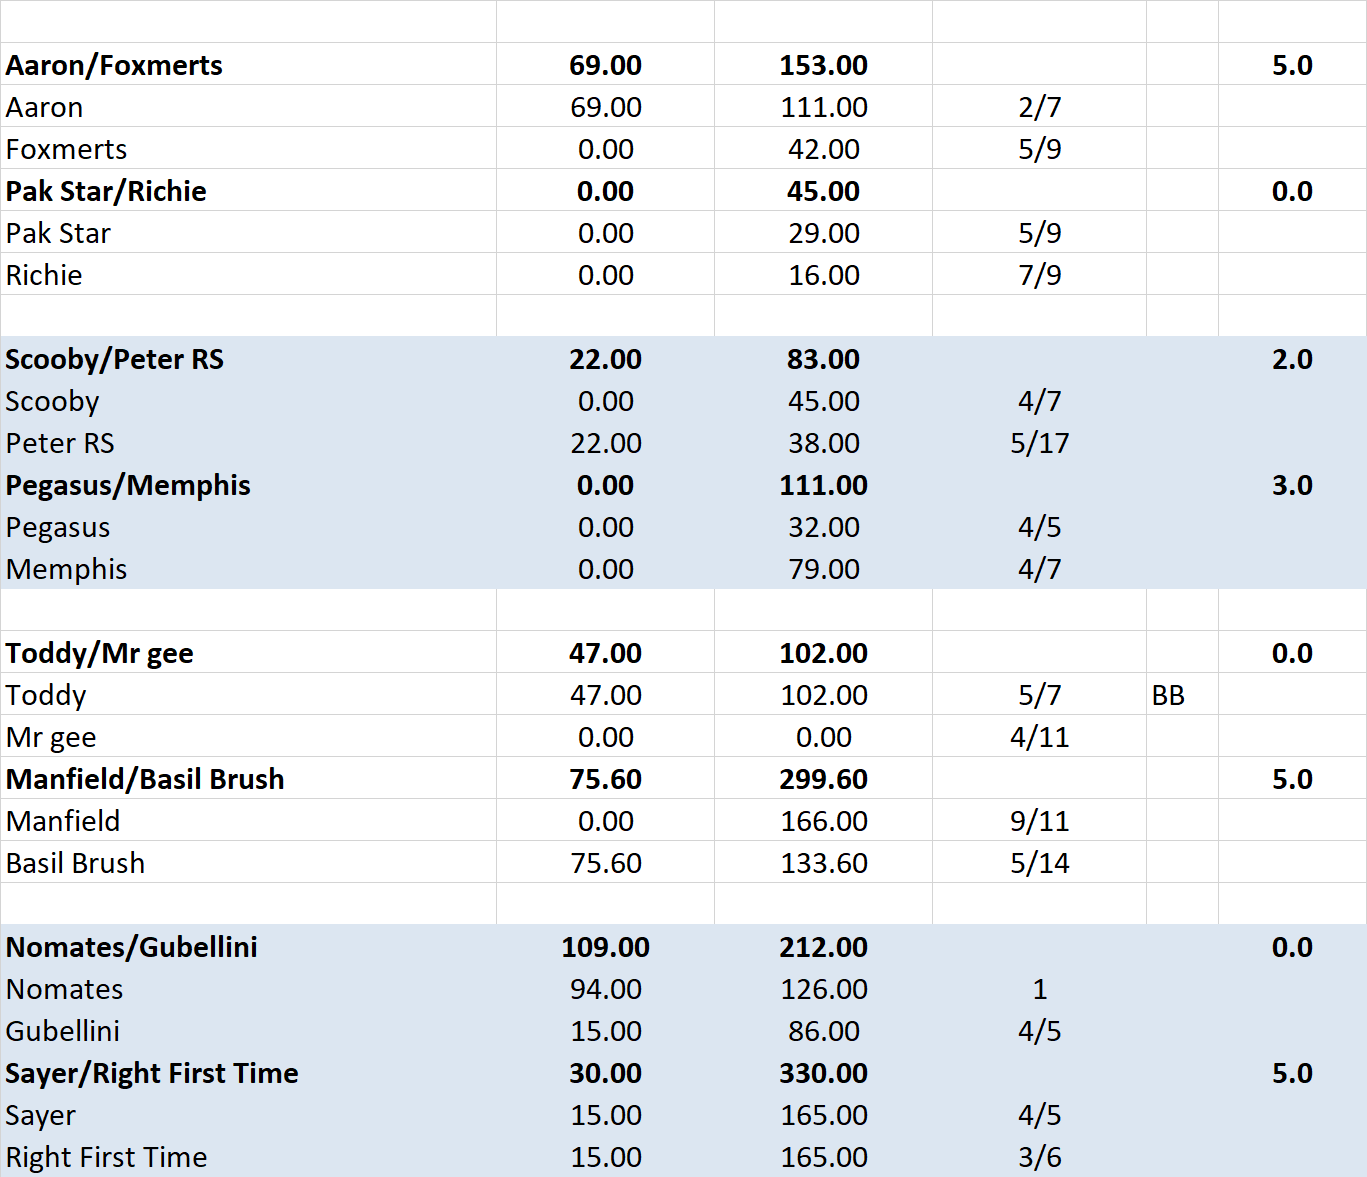Image resolution: width=1367 pixels, height=1177 pixels.
Task: Click Richie's 7/9 result cell
Action: (x=1039, y=275)
